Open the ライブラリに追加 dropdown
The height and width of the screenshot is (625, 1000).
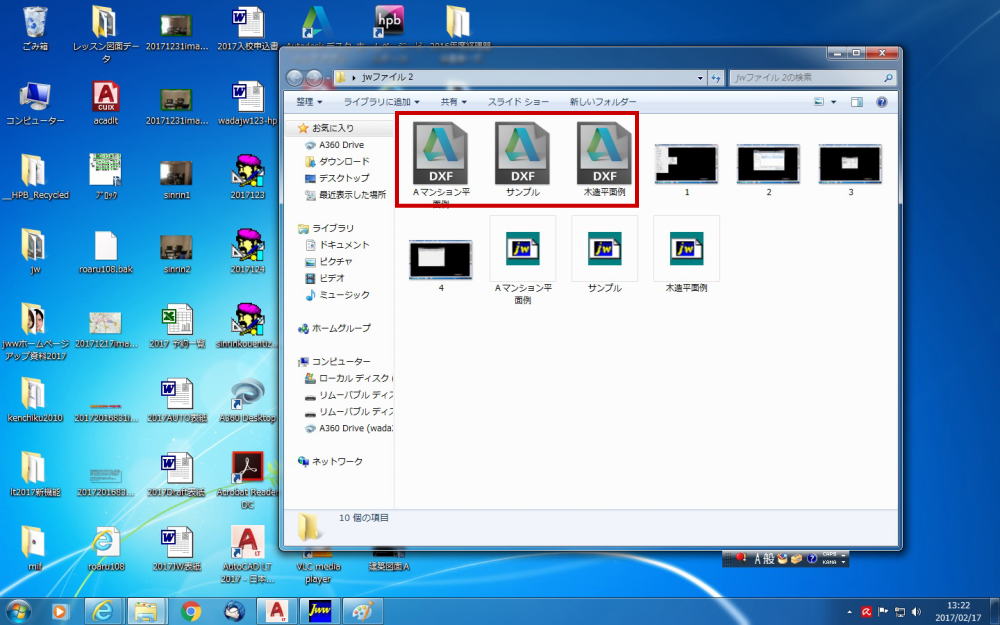pos(381,102)
